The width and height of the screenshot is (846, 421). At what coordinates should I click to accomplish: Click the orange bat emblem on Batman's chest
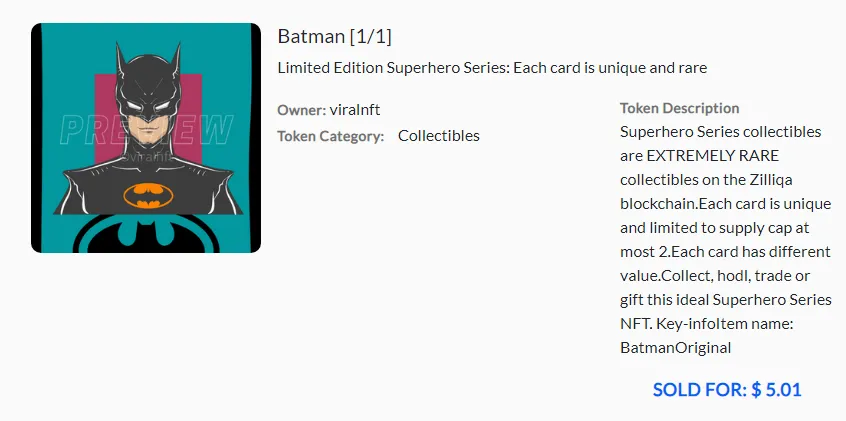click(148, 196)
